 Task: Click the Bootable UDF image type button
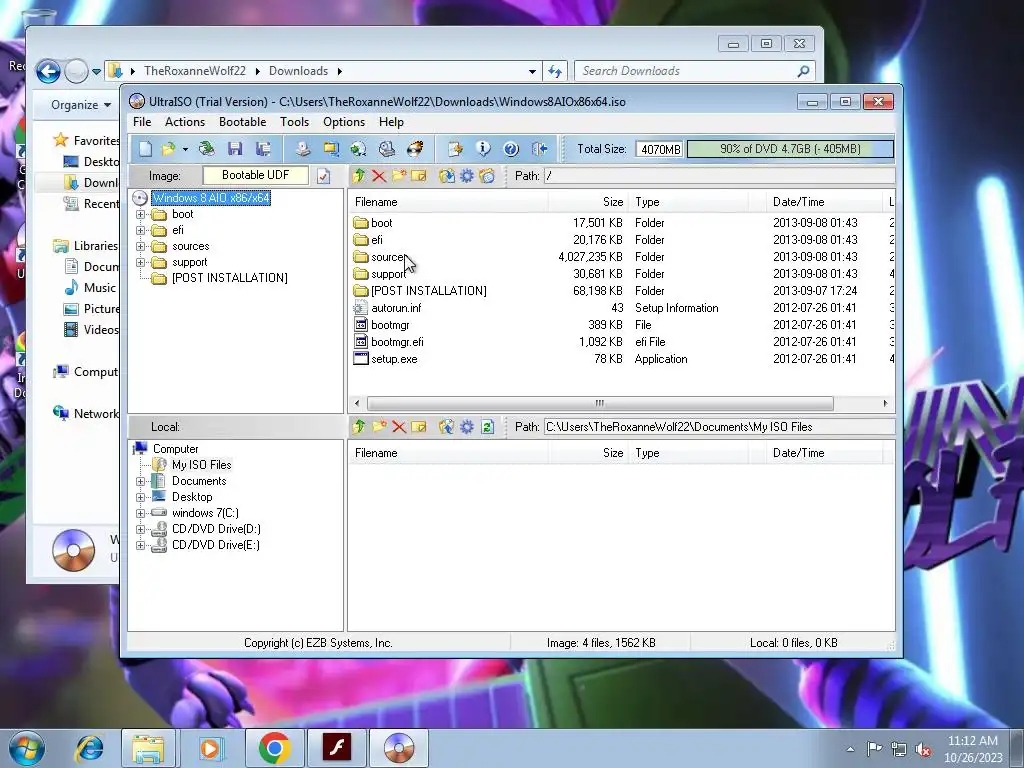click(255, 175)
